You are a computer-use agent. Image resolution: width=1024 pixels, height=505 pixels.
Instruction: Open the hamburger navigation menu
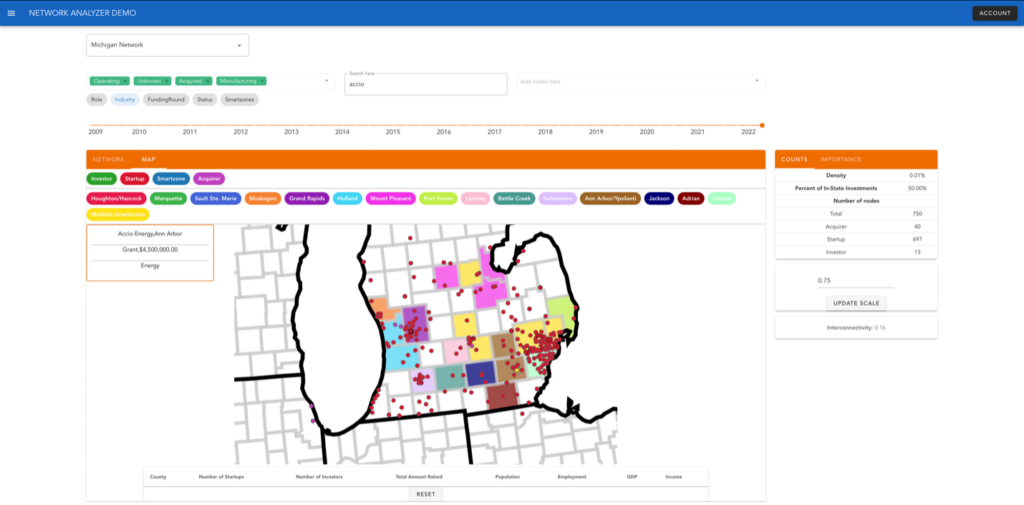coord(12,13)
